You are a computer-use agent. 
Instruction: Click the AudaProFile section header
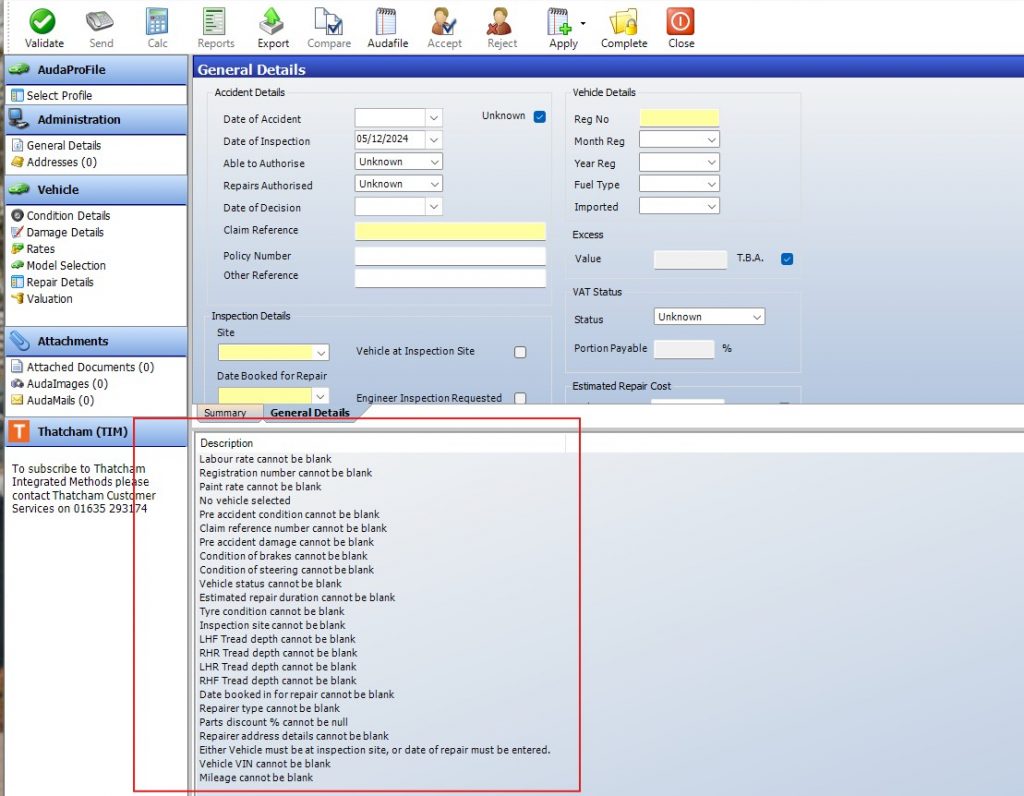coord(96,69)
